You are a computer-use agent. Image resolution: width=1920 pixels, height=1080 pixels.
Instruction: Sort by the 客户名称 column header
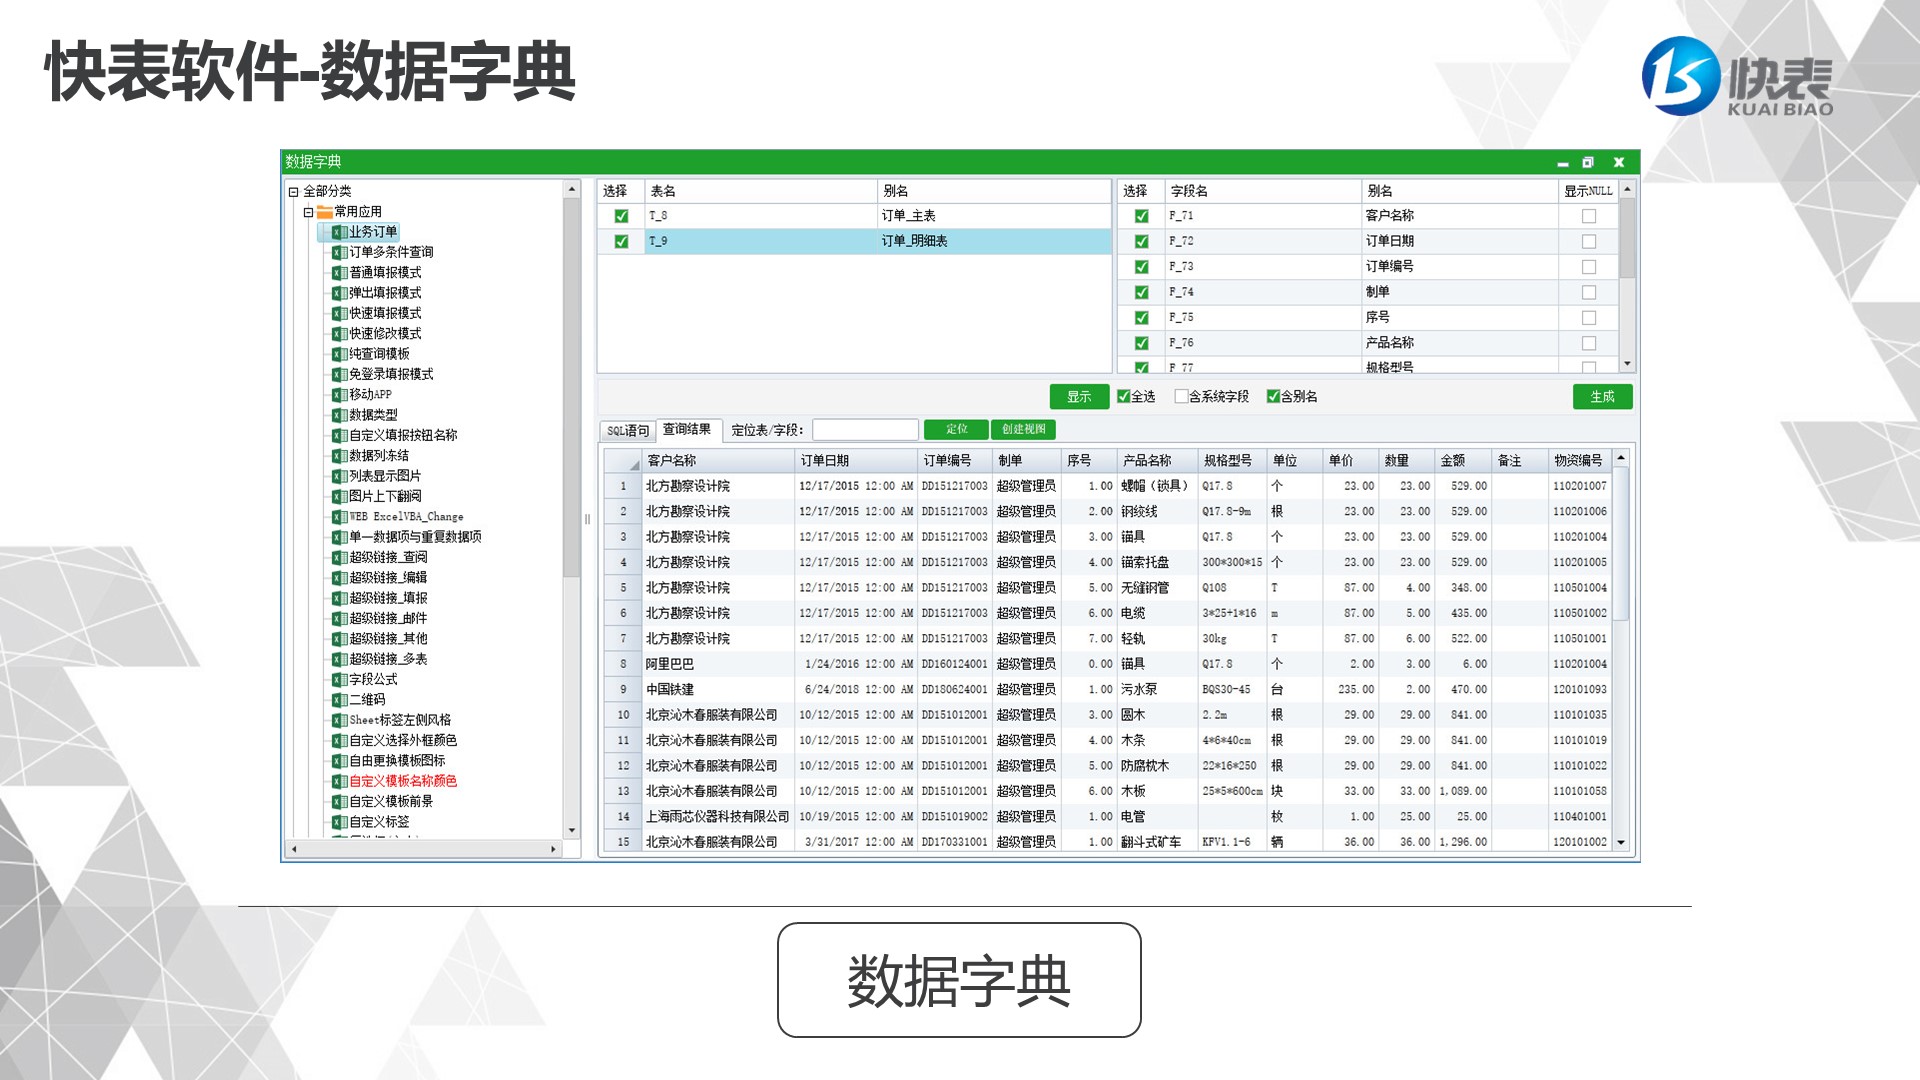(718, 461)
